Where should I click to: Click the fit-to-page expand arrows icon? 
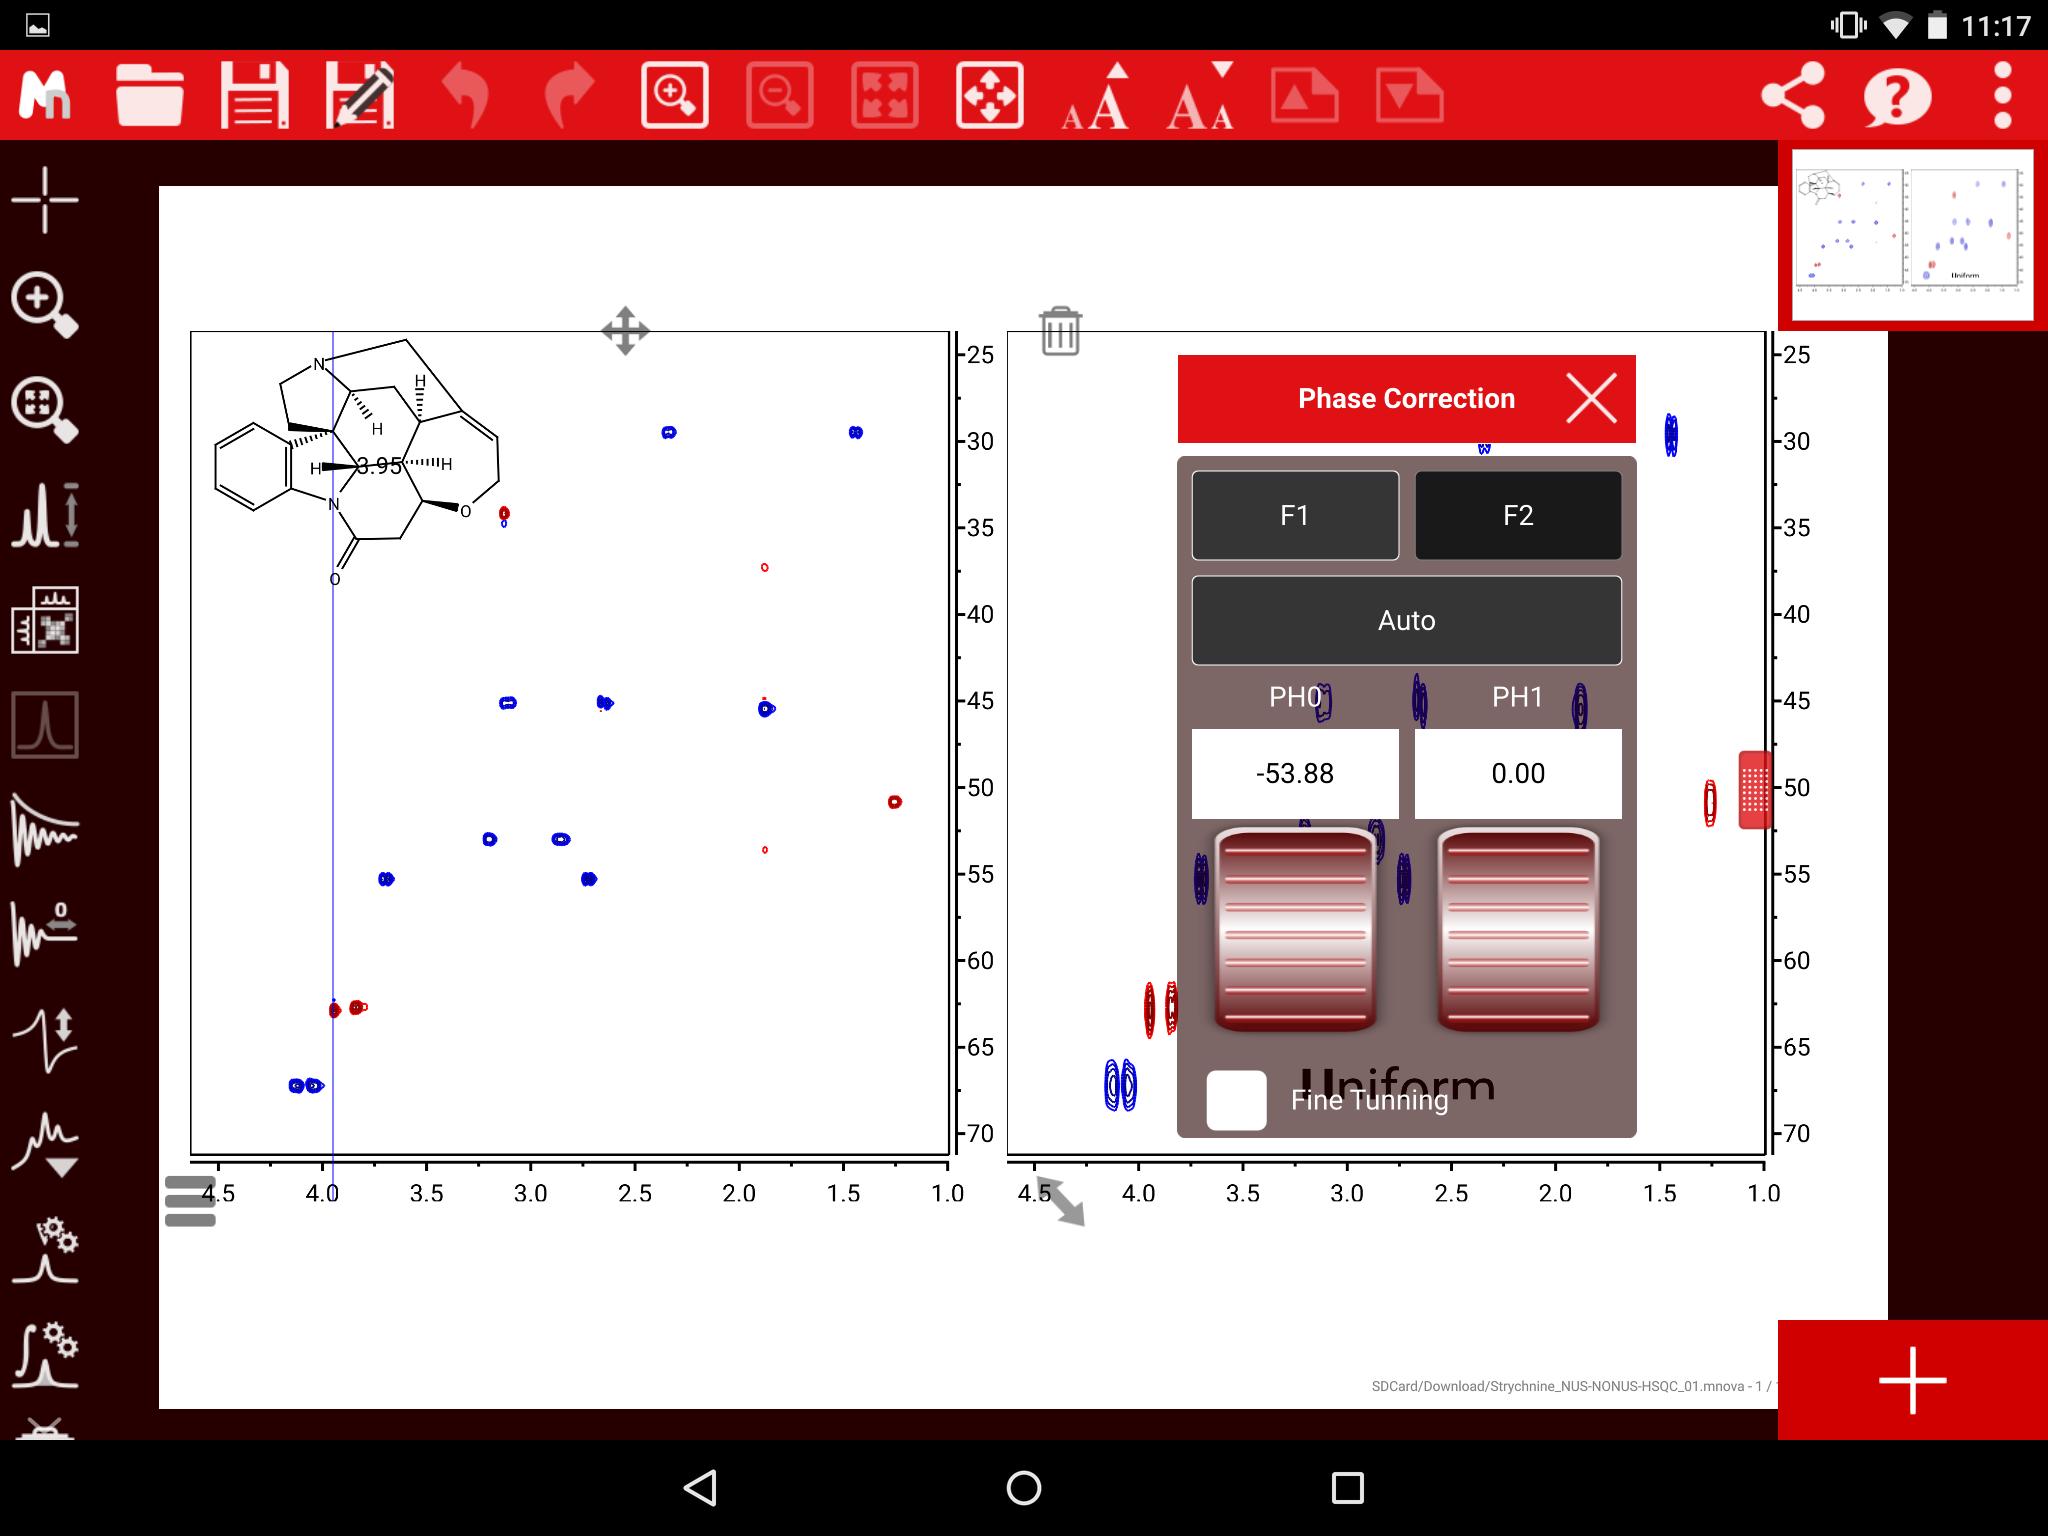click(885, 95)
